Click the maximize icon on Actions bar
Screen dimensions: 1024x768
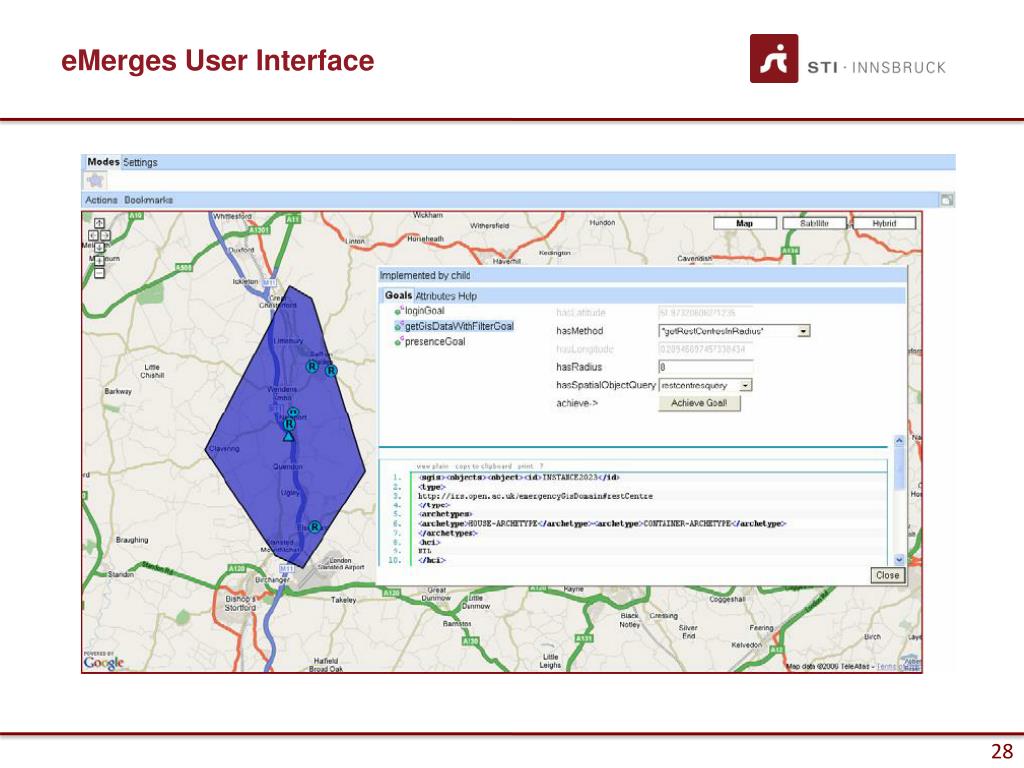tap(946, 200)
